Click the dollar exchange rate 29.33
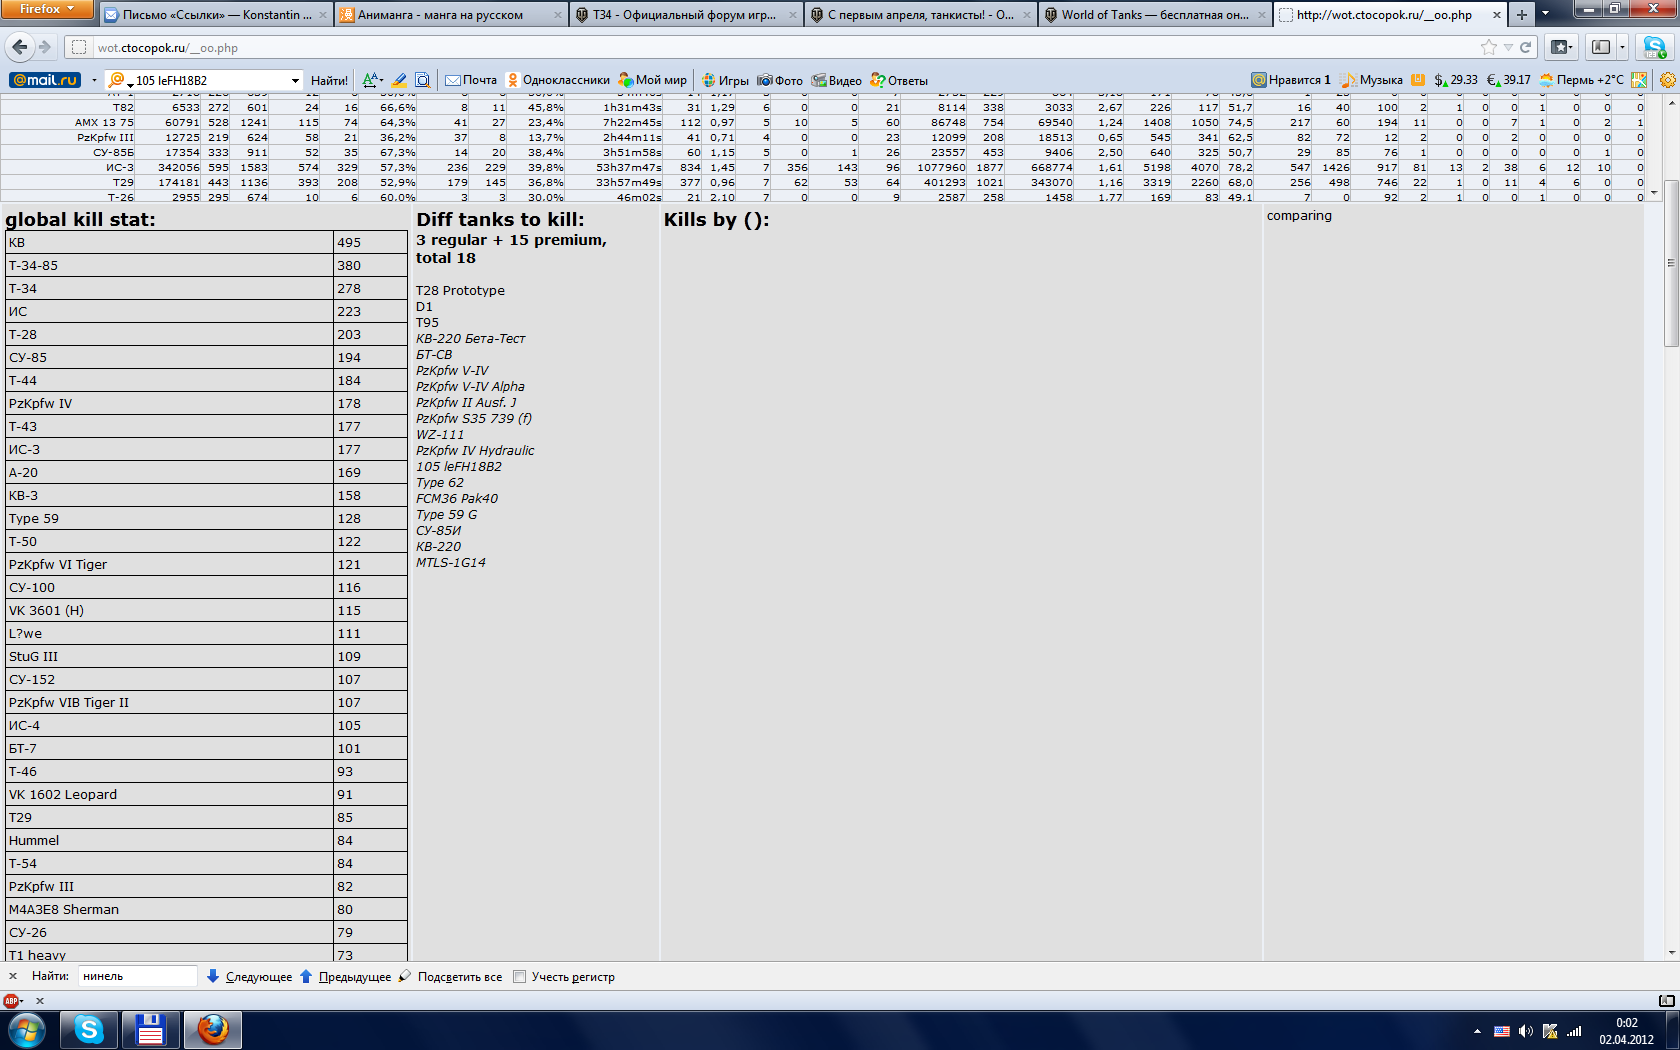 click(1456, 80)
